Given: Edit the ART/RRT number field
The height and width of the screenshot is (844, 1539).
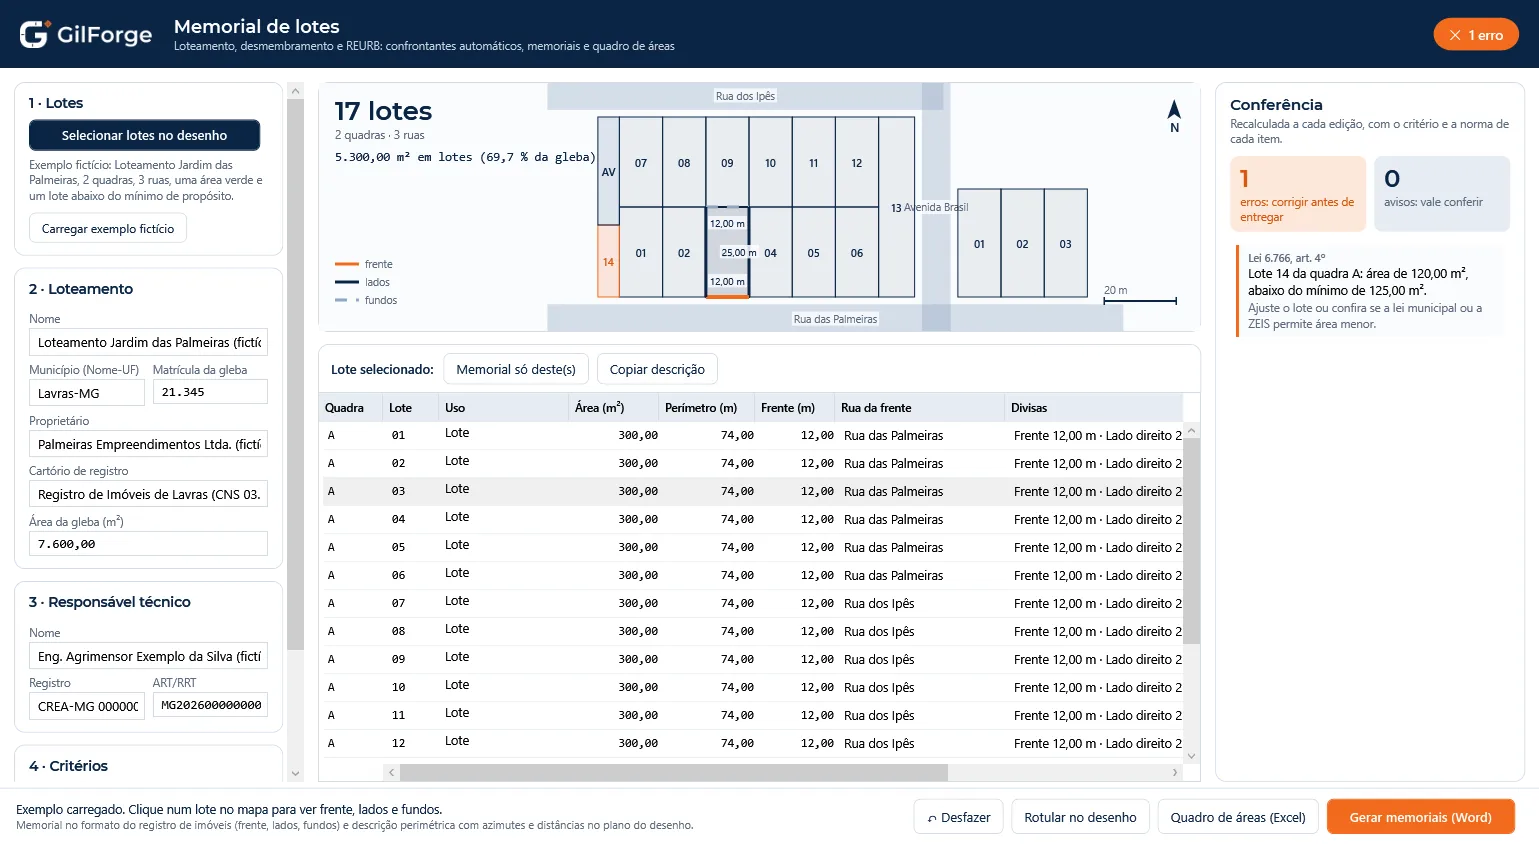Looking at the screenshot, I should 210,705.
